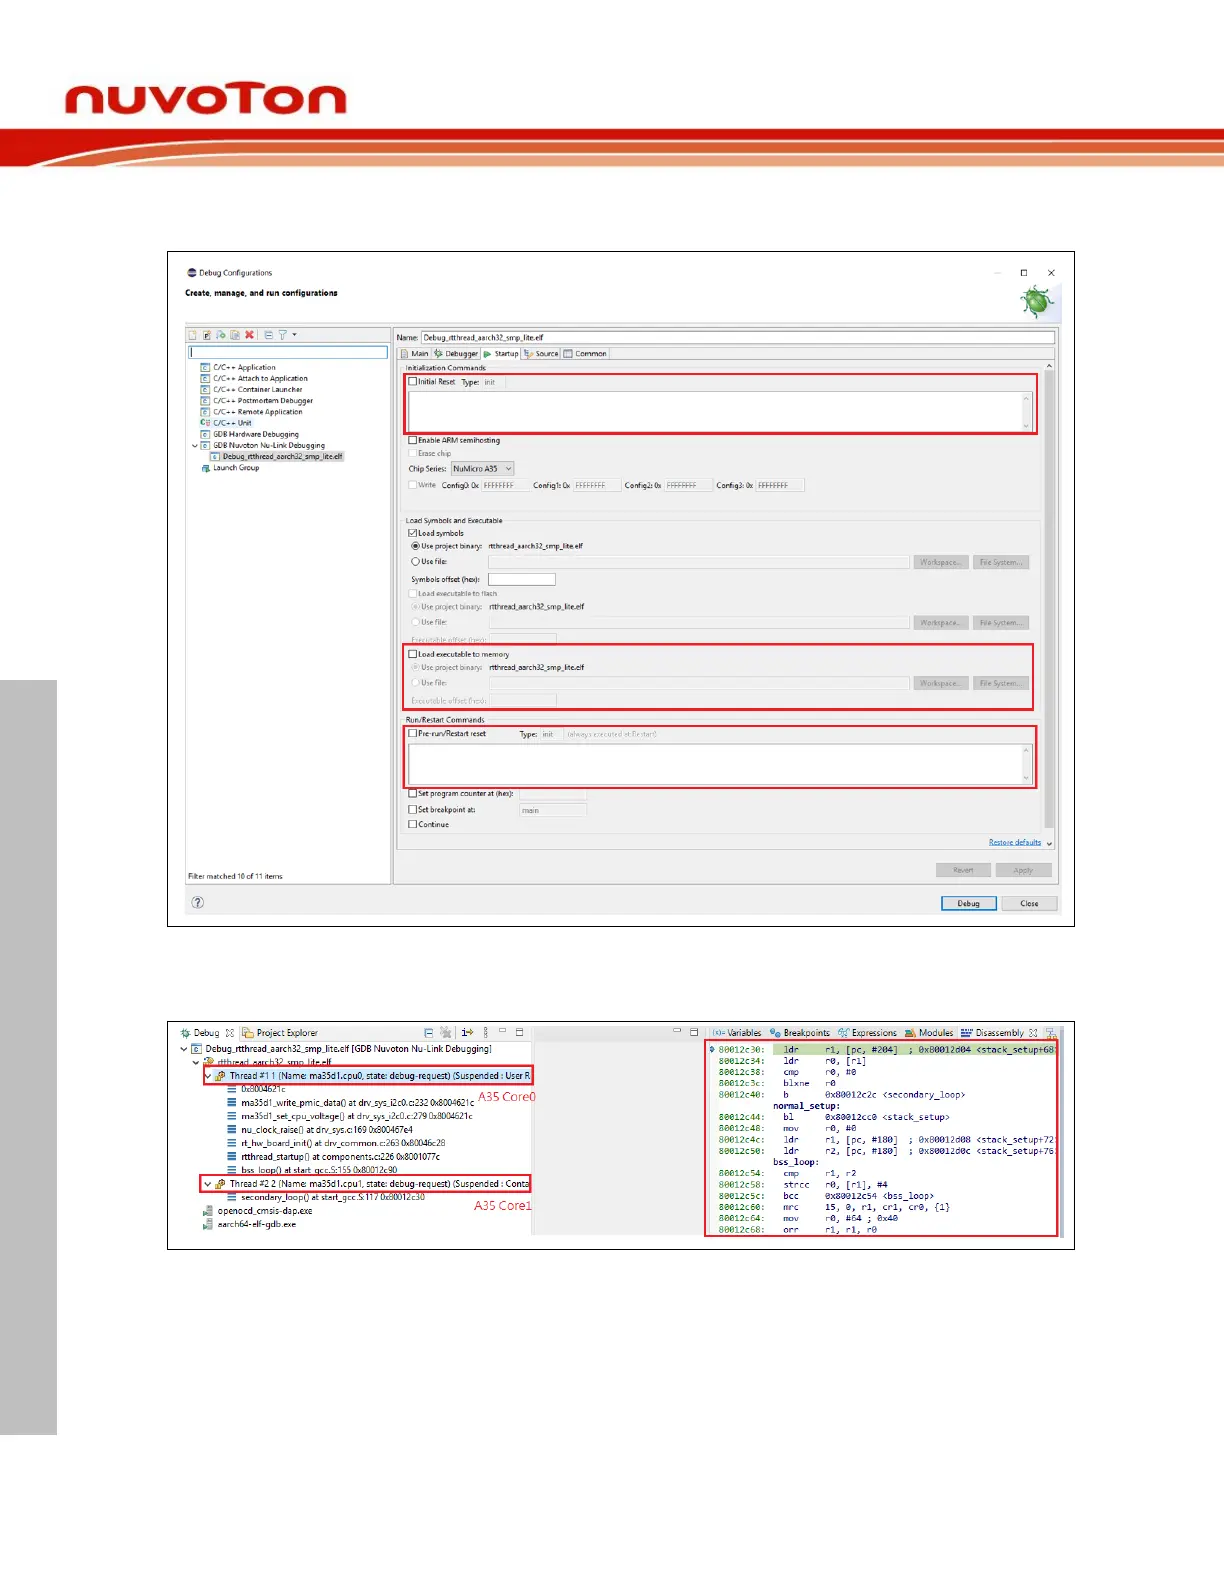Select the openocd_cmsis-dap.exe process icon
Screen dimensions: 1224x1584
(208, 1211)
